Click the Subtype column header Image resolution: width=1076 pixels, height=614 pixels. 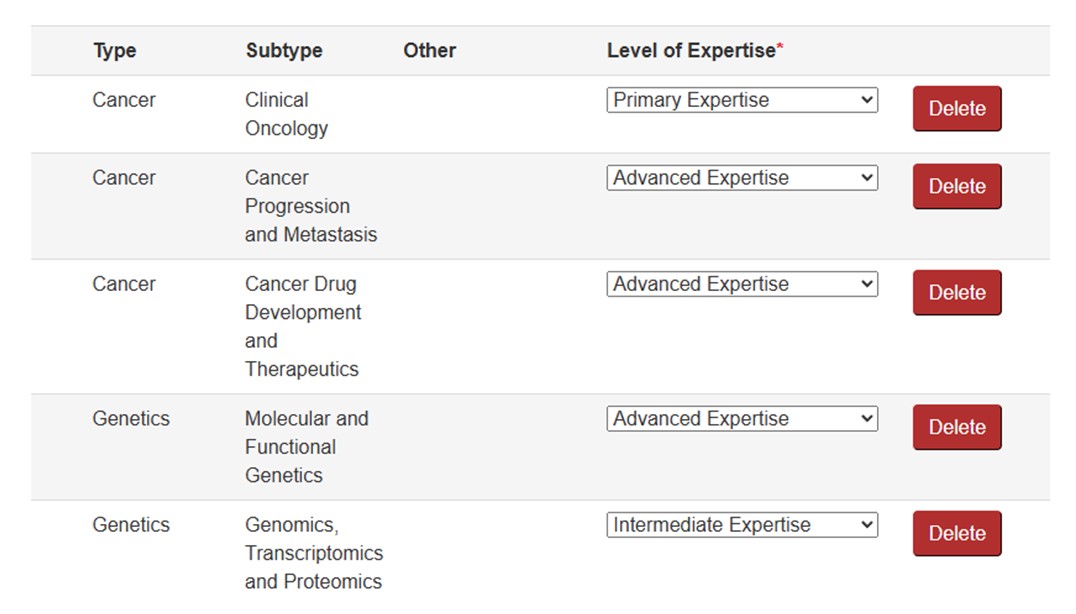tap(284, 51)
